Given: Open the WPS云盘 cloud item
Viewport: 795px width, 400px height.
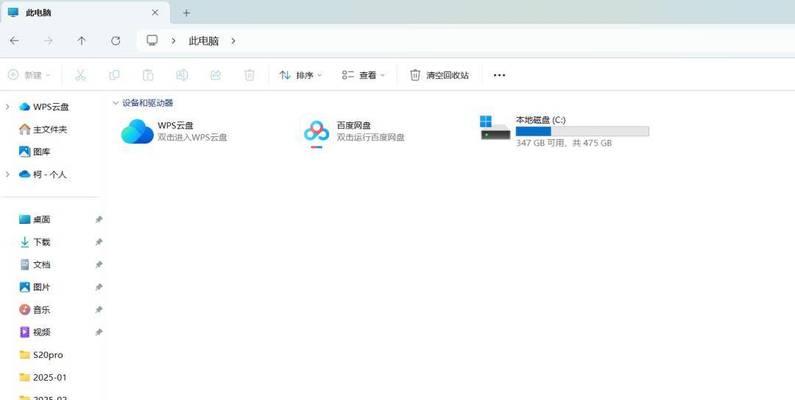Looking at the screenshot, I should [174, 131].
